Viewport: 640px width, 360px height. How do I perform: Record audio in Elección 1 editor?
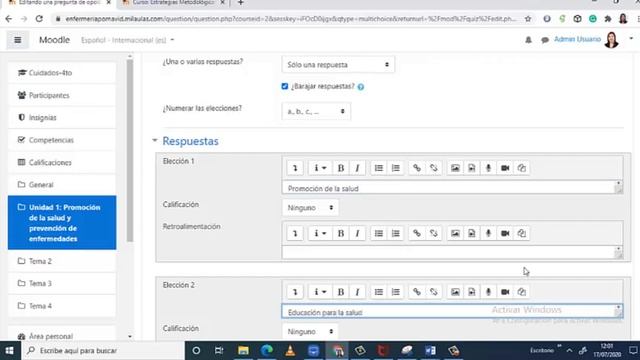click(x=488, y=168)
